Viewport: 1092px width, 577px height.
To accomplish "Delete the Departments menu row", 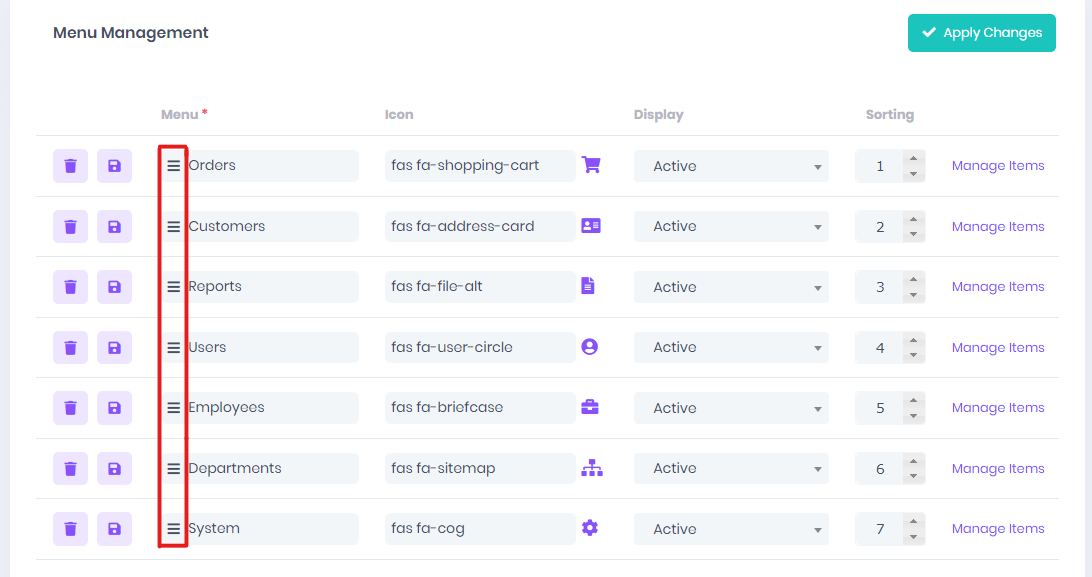I will 70,468.
